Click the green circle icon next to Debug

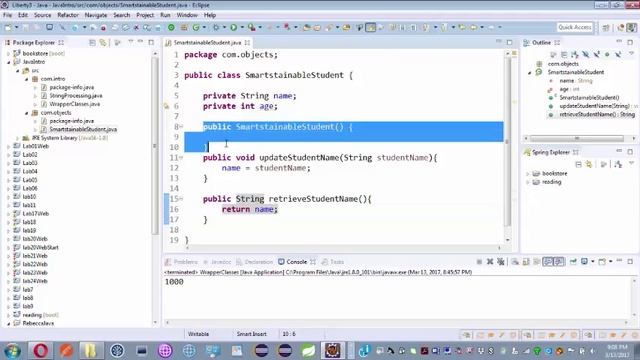click(171, 27)
